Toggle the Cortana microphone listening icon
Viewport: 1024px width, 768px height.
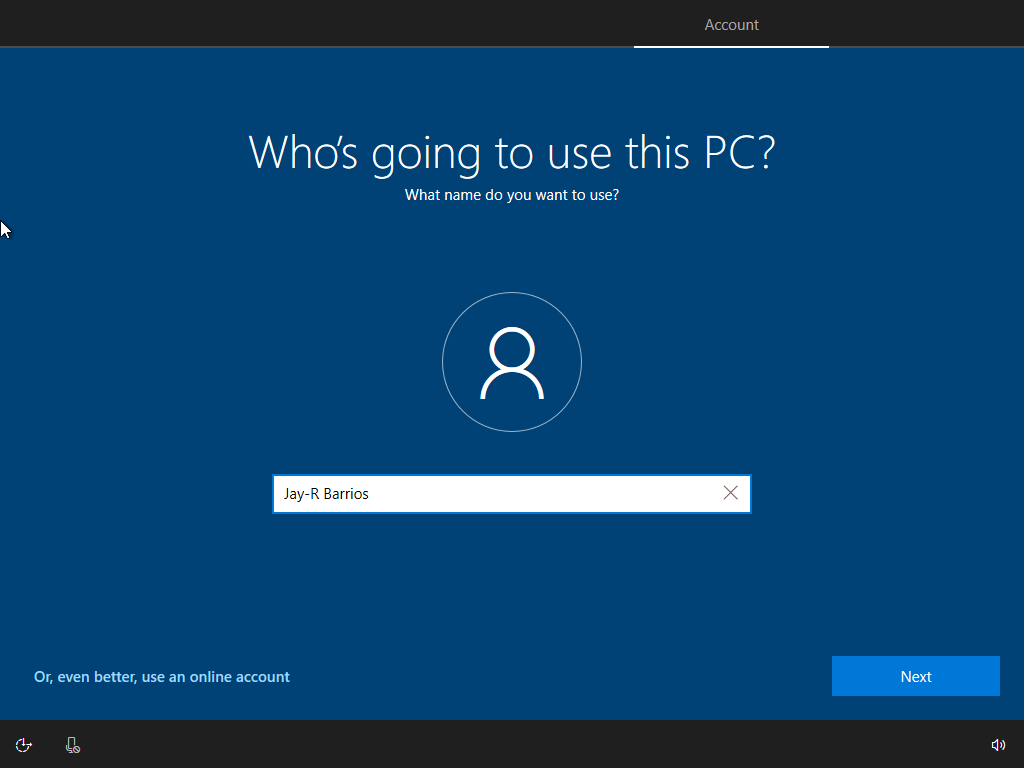pos(73,745)
